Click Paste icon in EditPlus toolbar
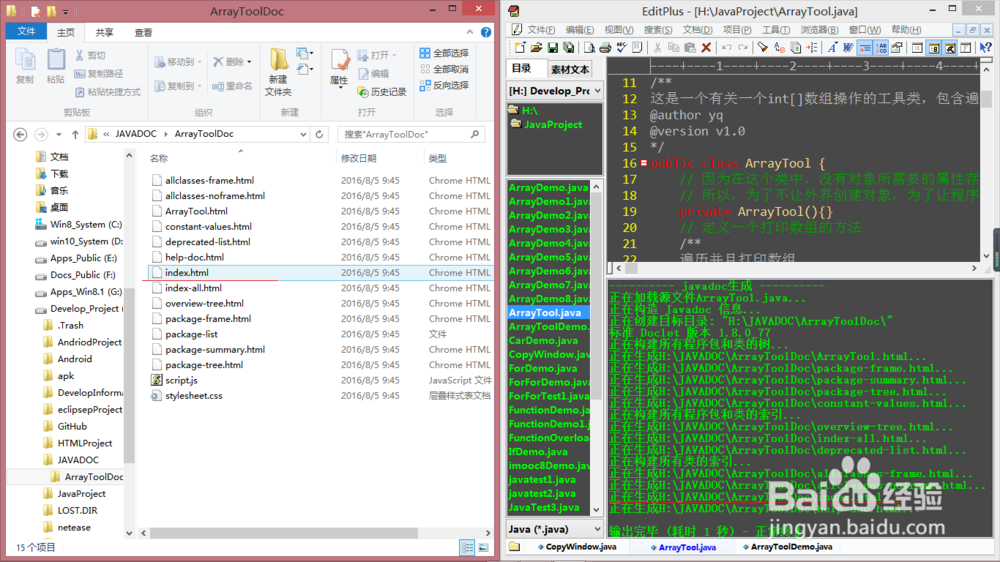The width and height of the screenshot is (1000, 562). [x=690, y=48]
